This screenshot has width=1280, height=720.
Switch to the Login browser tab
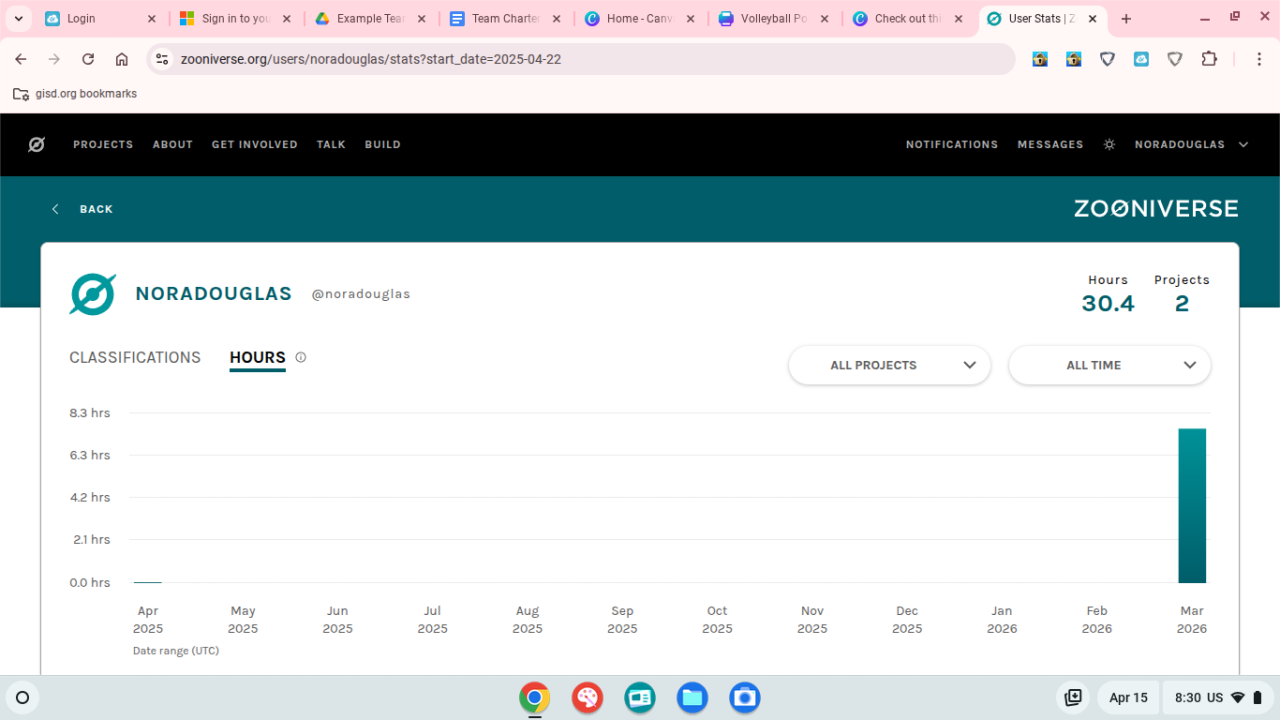101,19
